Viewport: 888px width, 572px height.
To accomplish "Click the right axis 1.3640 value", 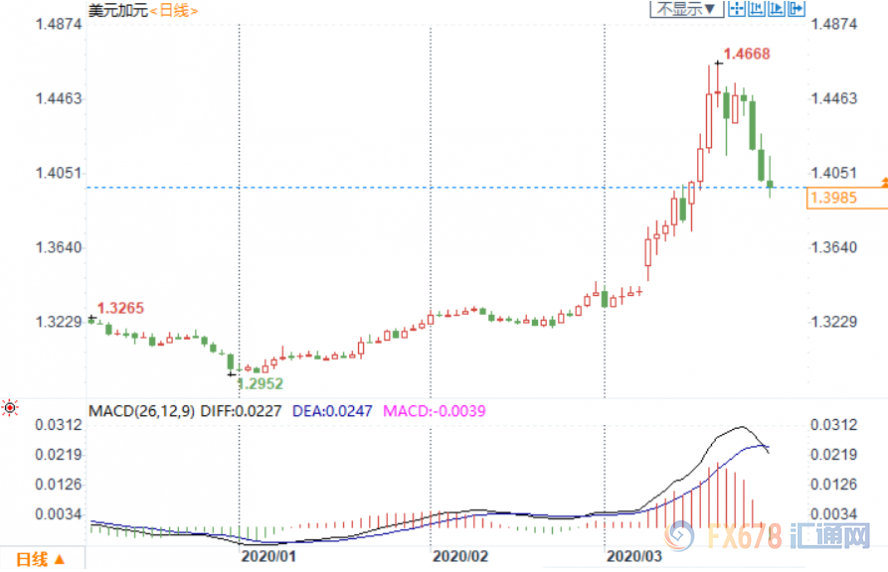I will coord(834,247).
